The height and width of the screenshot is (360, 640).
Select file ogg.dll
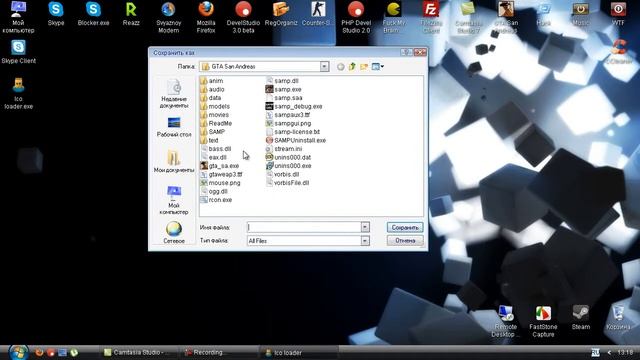[x=214, y=191]
